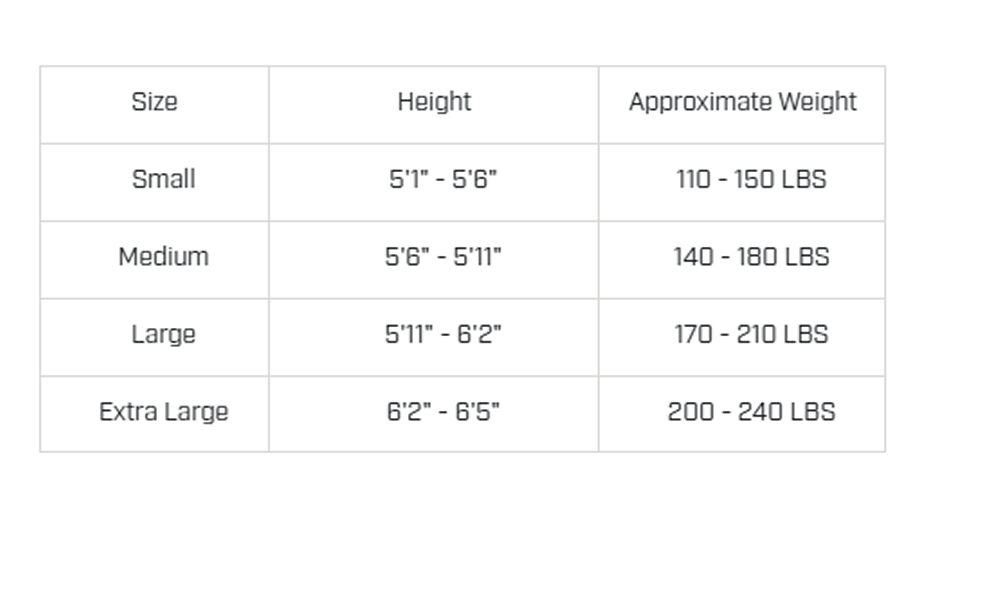
Task: Select the Extra Large size cell
Action: click(x=163, y=412)
